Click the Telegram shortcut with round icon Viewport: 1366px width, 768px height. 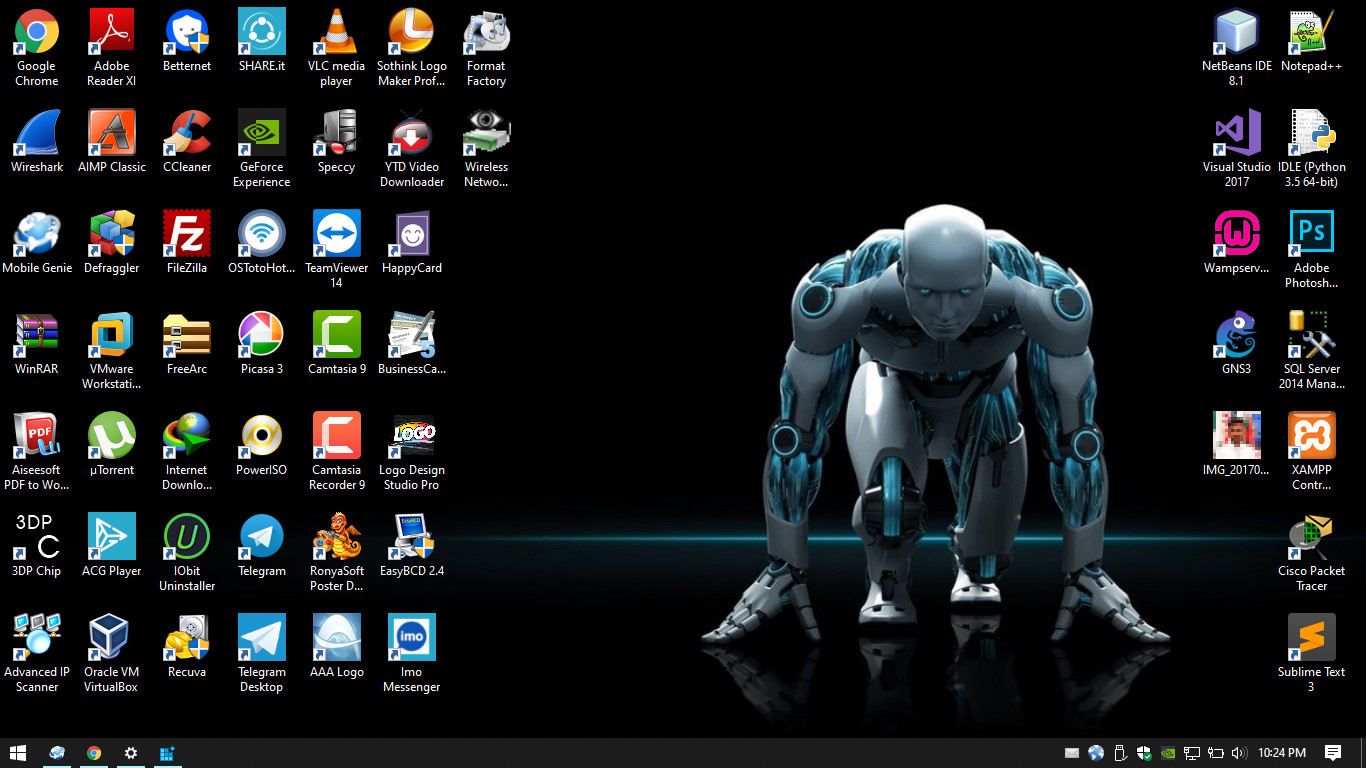[x=262, y=537]
